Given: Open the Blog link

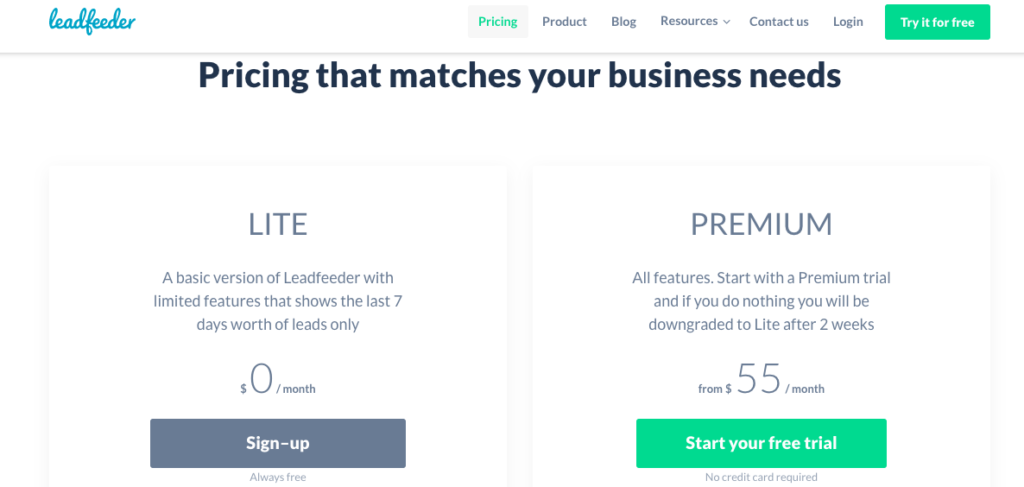Looking at the screenshot, I should [624, 22].
